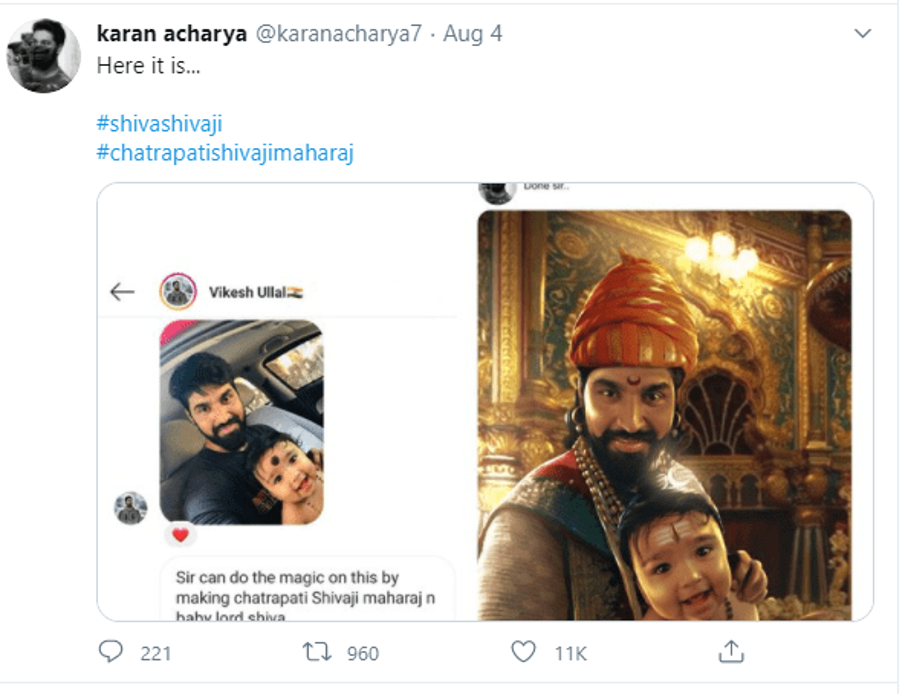The width and height of the screenshot is (908, 694).
Task: Open the Aug 4 tweet timestamp
Action: 472,33
